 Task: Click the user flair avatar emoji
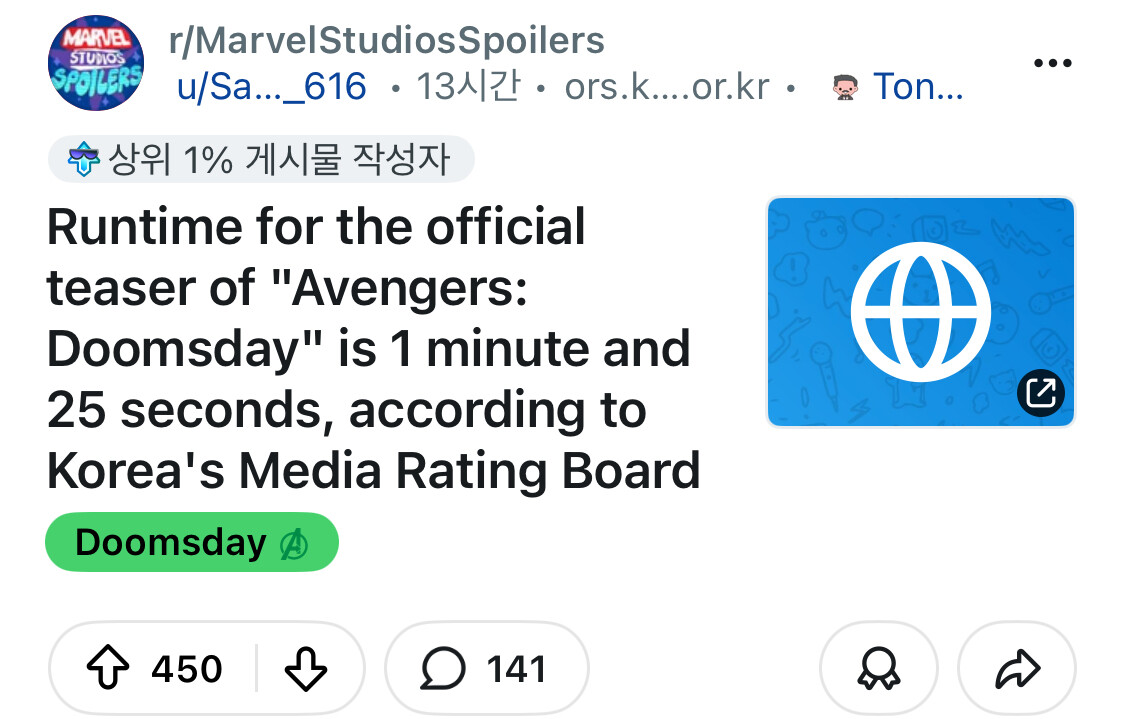tap(845, 88)
